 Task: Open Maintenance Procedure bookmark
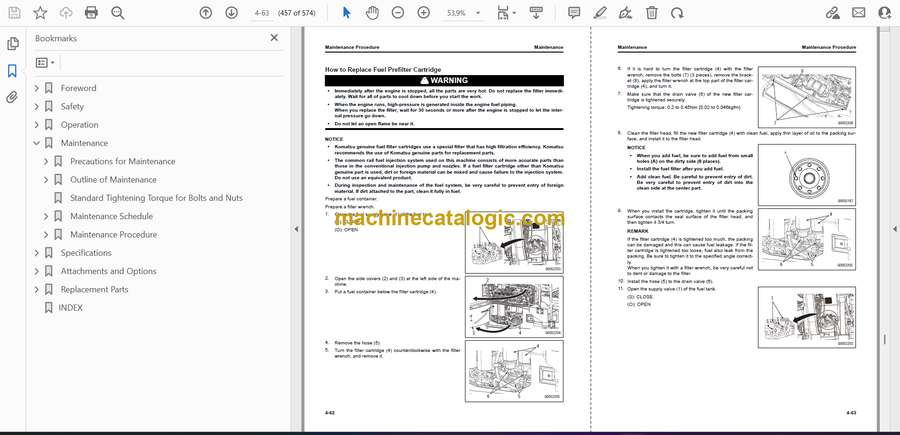click(113, 234)
